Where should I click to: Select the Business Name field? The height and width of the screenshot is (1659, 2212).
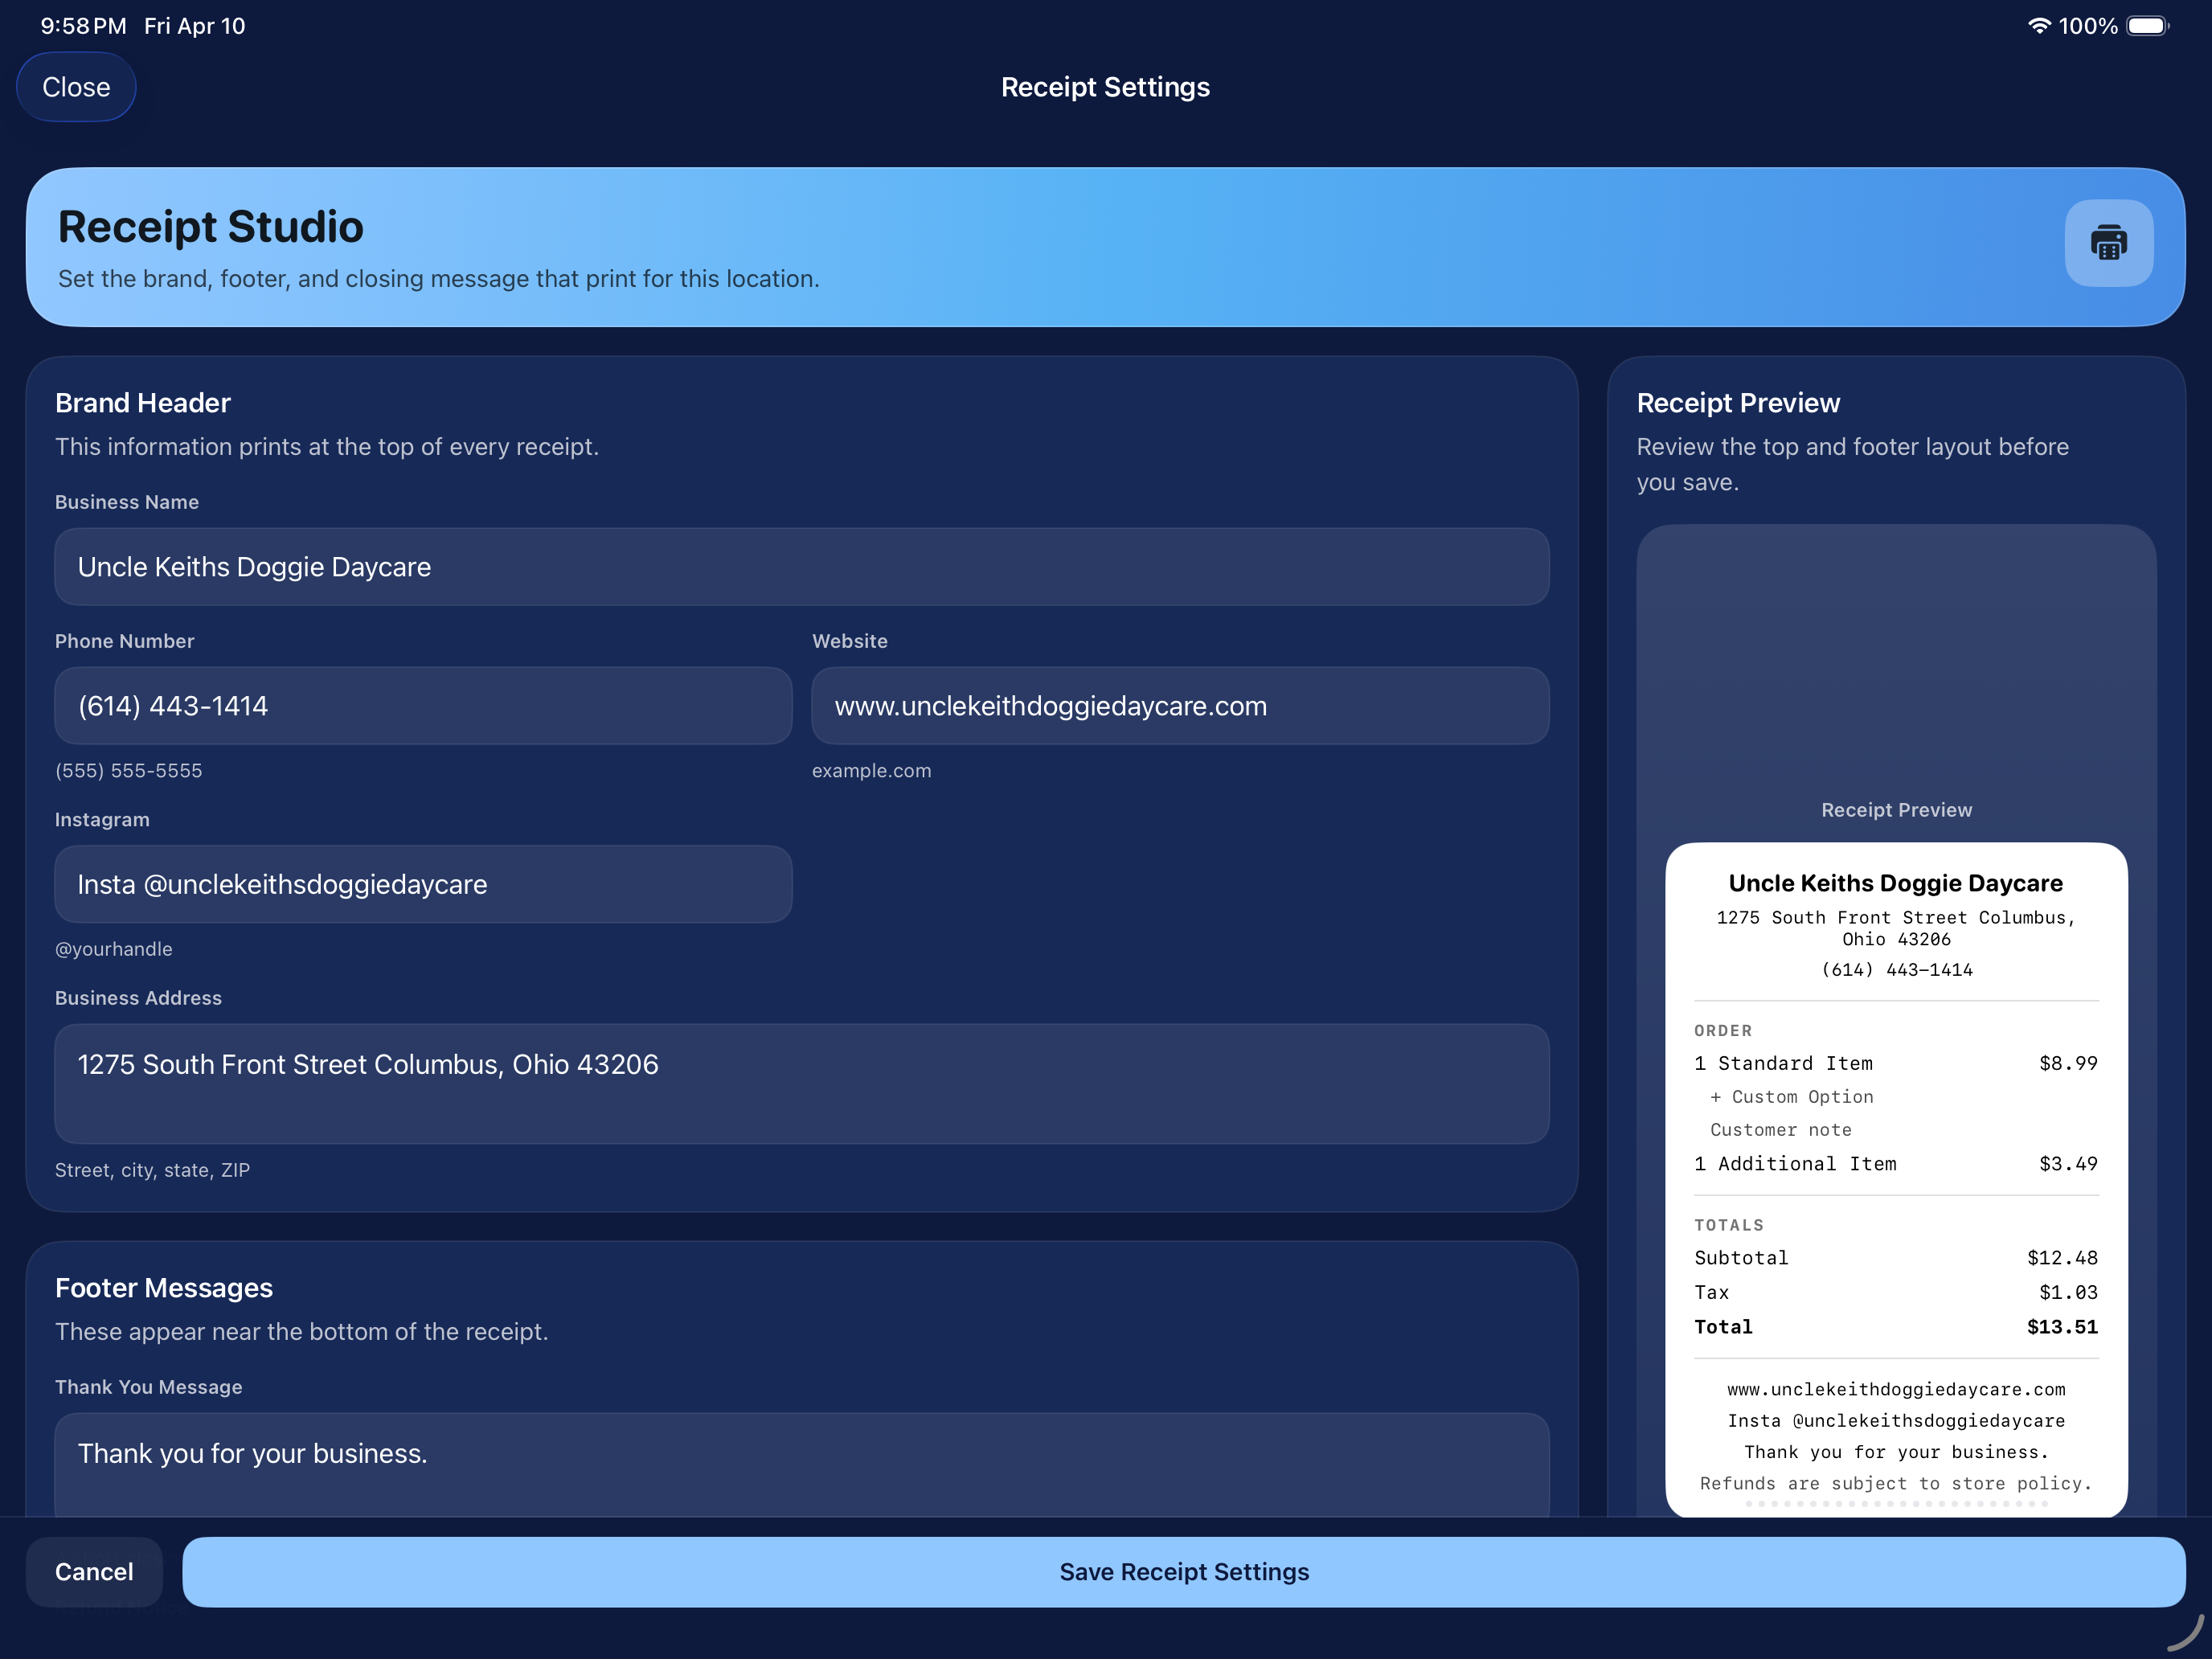pyautogui.click(x=800, y=567)
